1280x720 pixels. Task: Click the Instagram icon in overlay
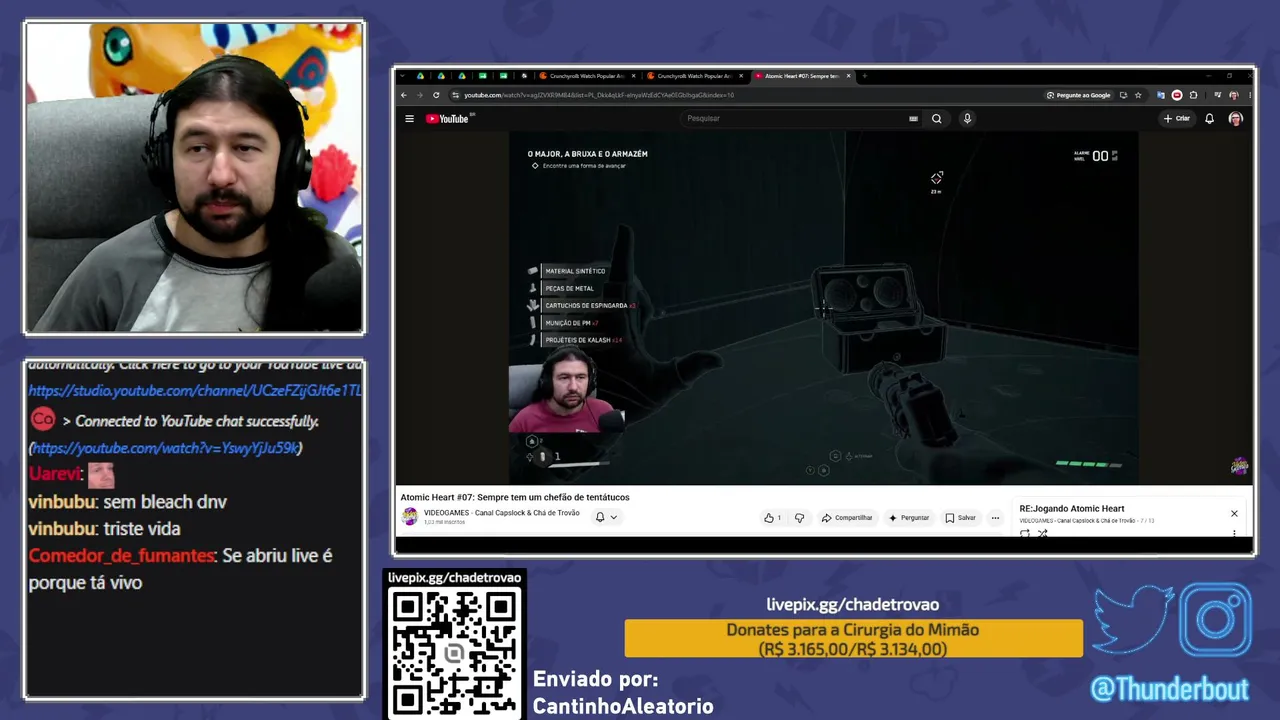point(1216,620)
